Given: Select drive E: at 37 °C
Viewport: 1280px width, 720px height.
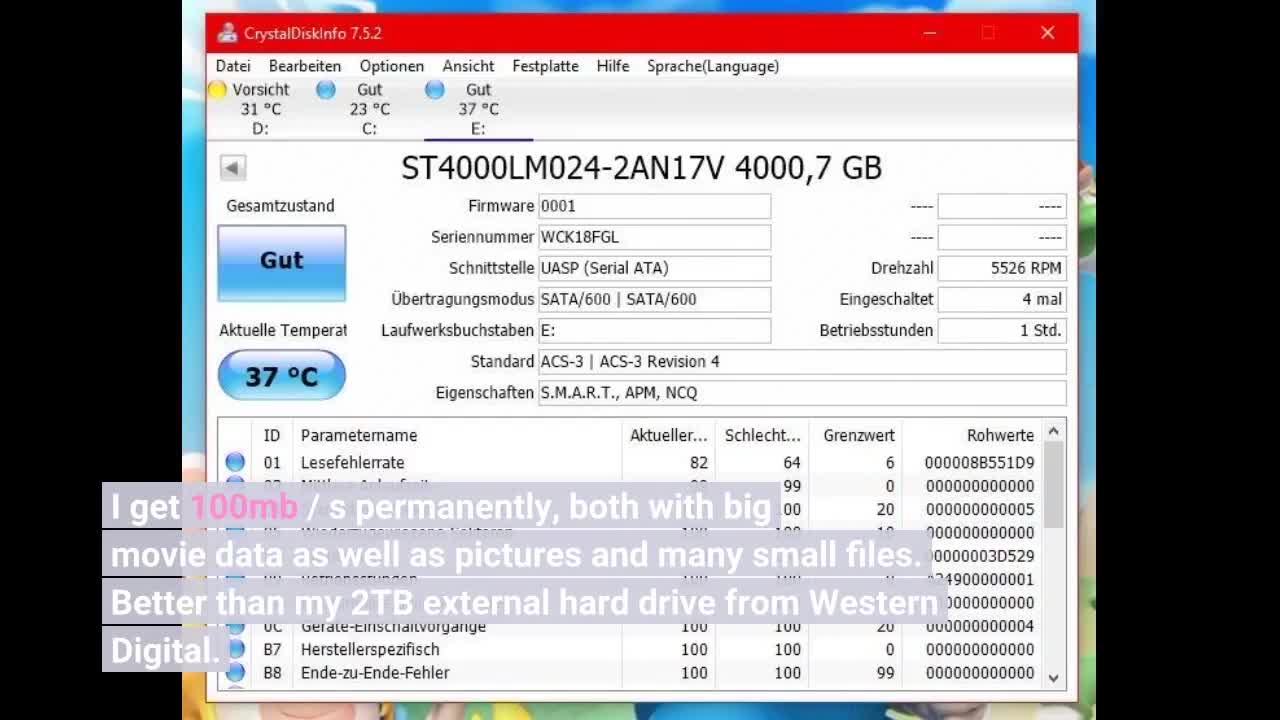Looking at the screenshot, I should (x=478, y=109).
